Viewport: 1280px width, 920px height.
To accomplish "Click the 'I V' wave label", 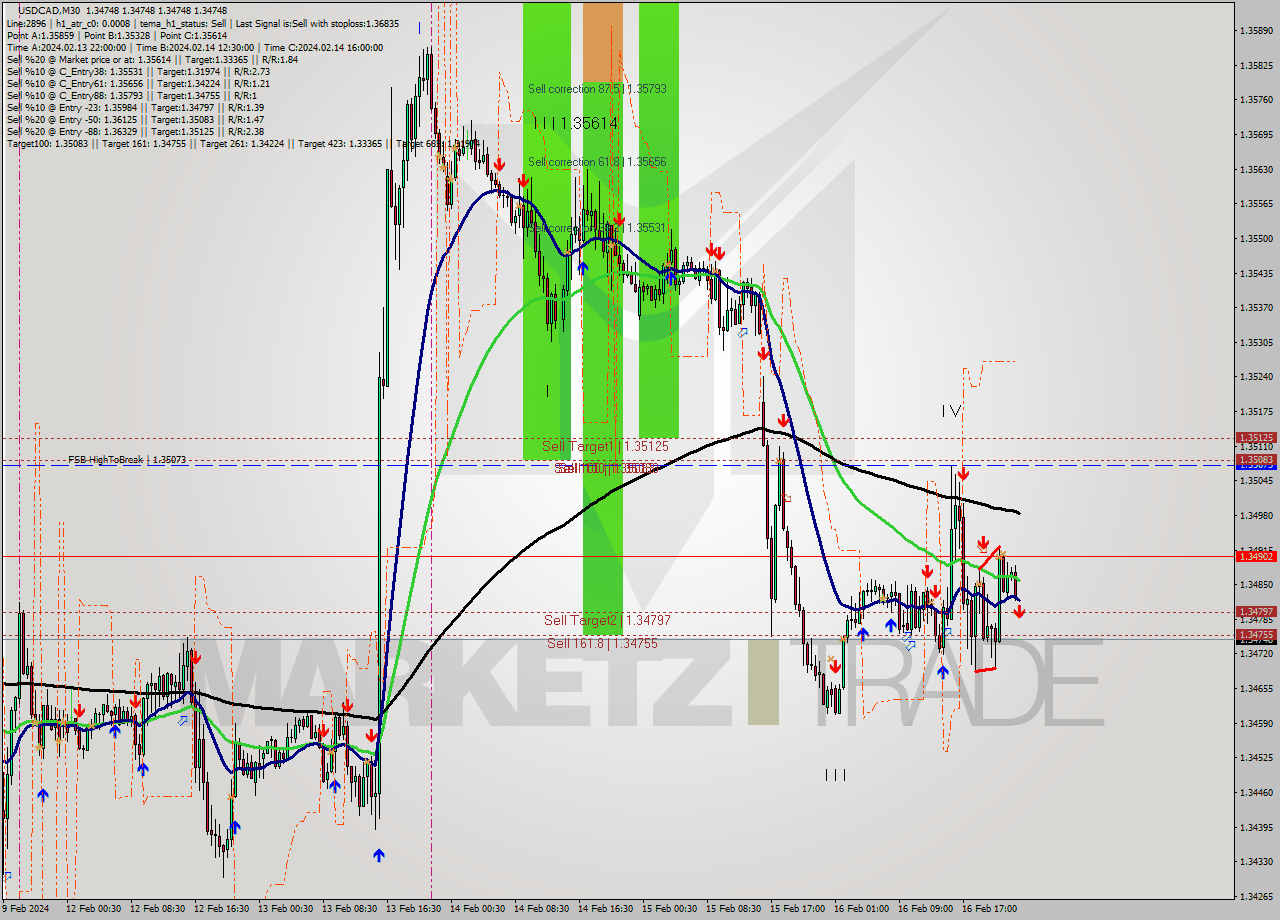I will point(951,410).
